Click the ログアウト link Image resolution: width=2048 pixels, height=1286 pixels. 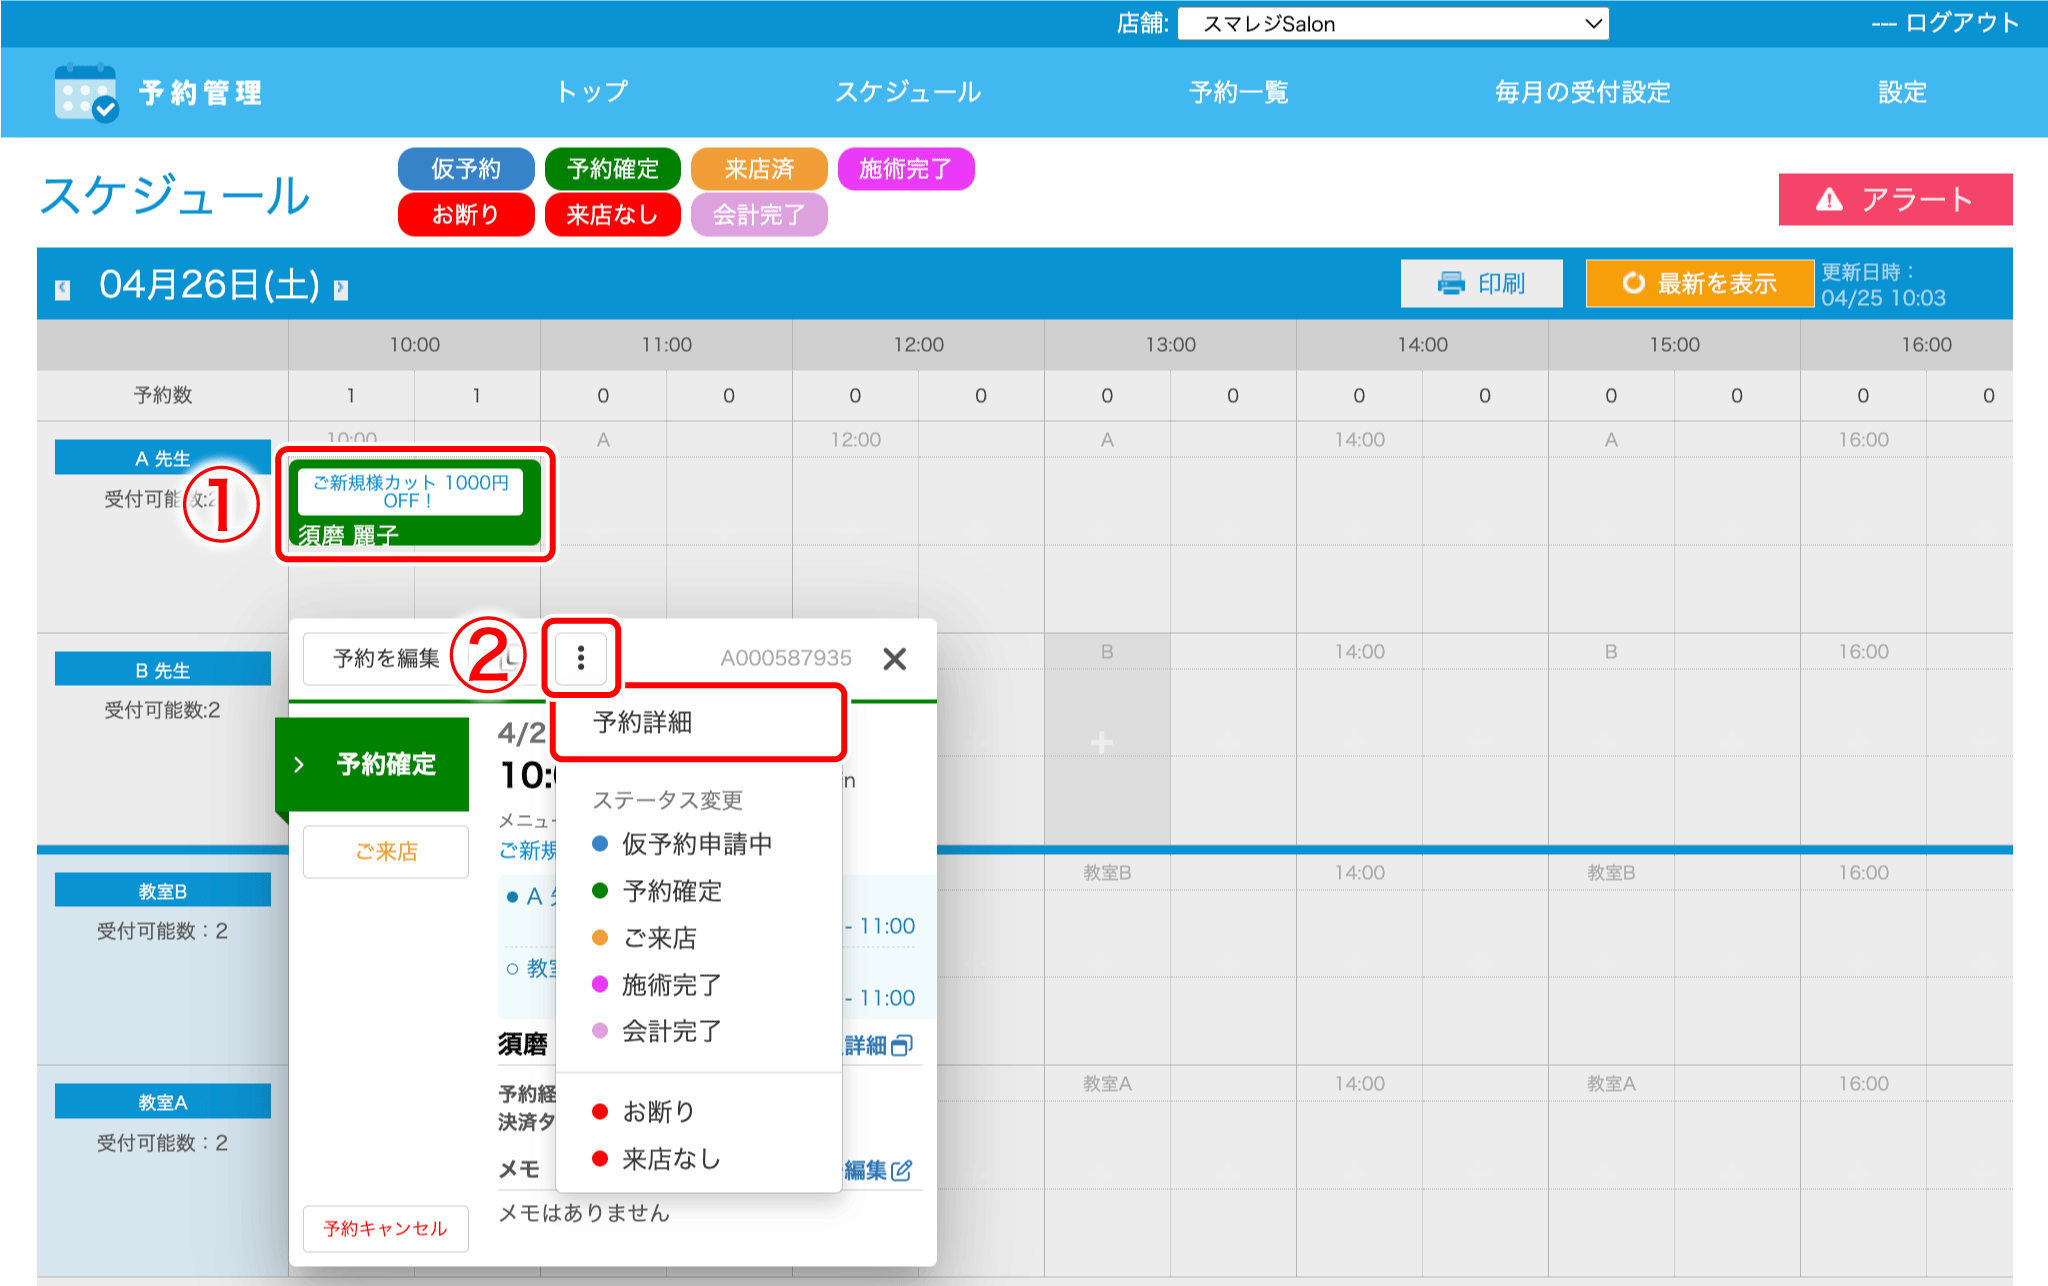[x=1961, y=23]
